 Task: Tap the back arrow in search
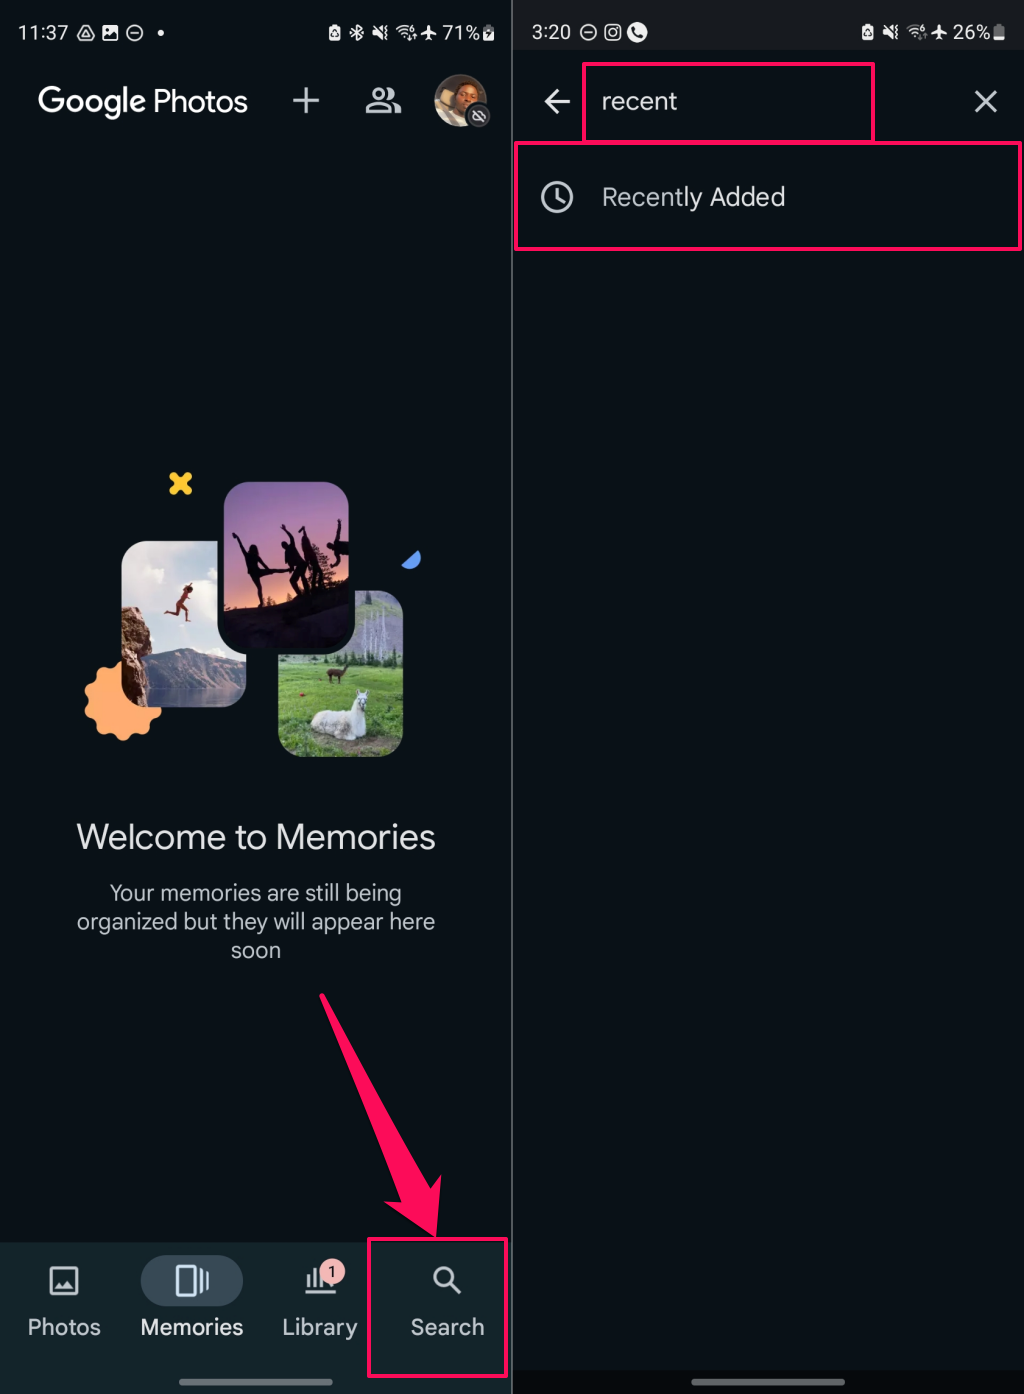(x=557, y=101)
